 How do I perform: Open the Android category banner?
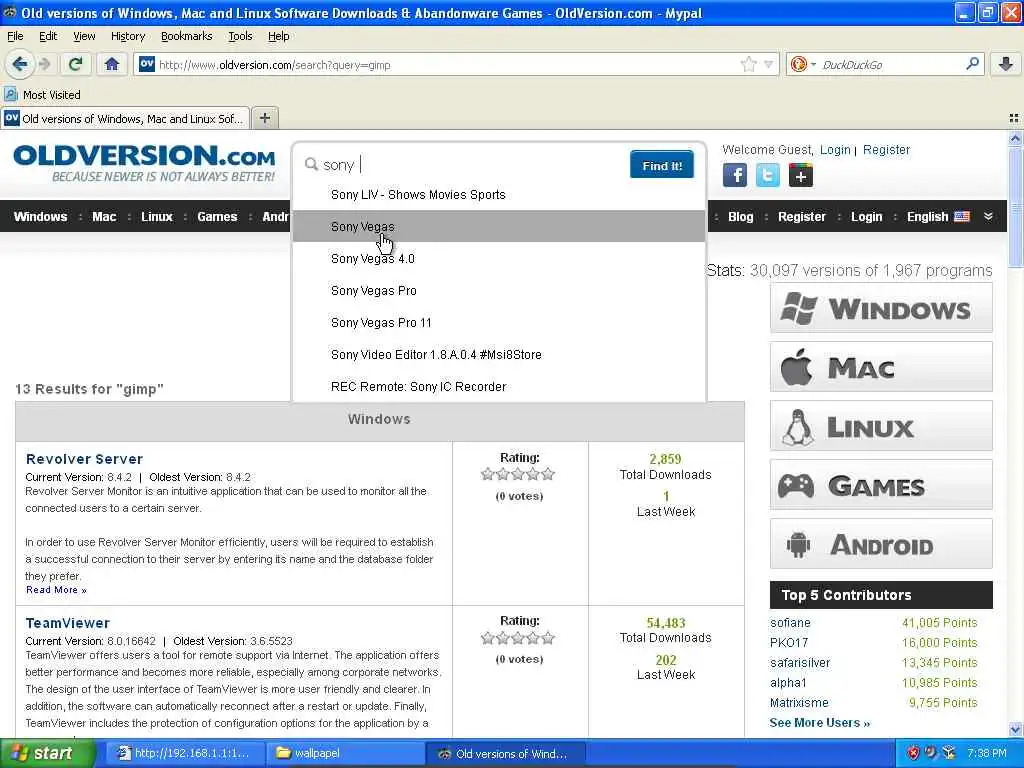tap(881, 544)
